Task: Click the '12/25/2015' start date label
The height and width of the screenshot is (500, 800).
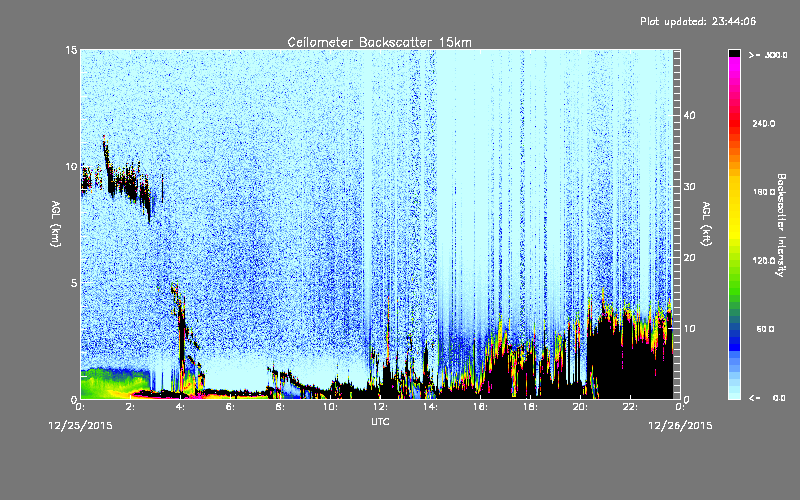Action: [x=81, y=426]
